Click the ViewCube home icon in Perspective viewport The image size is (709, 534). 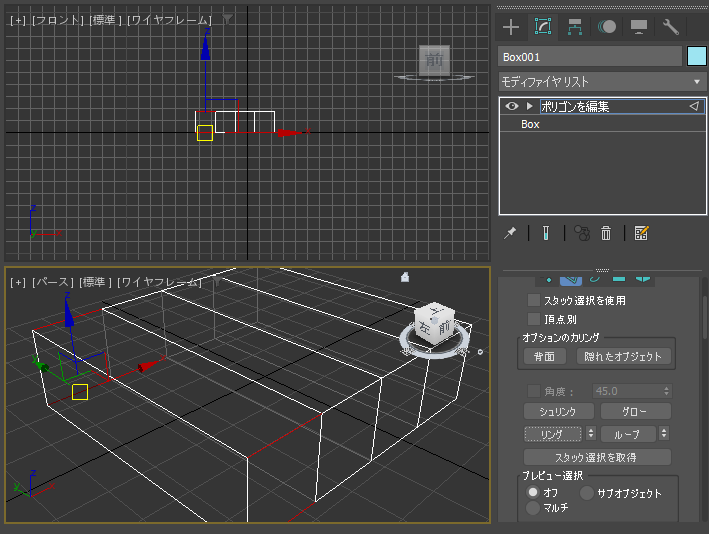pyautogui.click(x=405, y=277)
